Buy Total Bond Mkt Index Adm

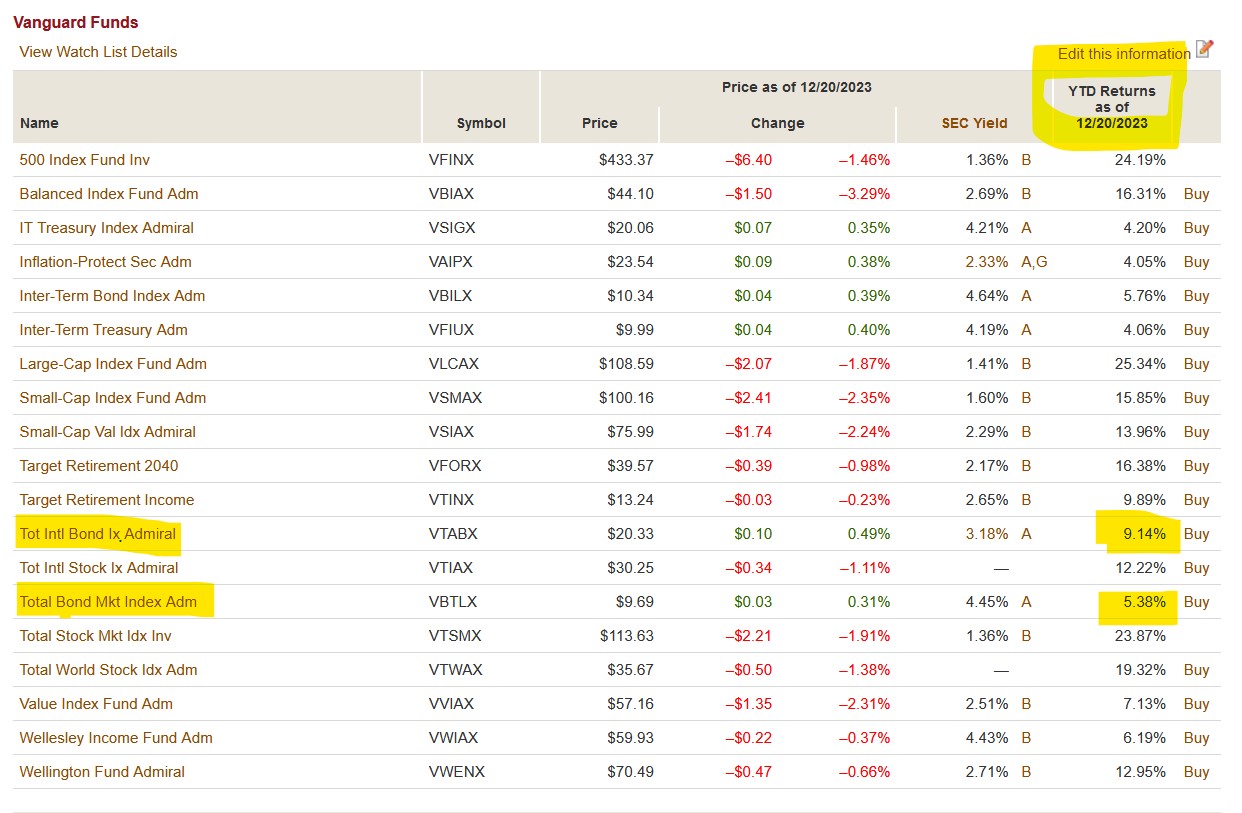(x=1196, y=602)
